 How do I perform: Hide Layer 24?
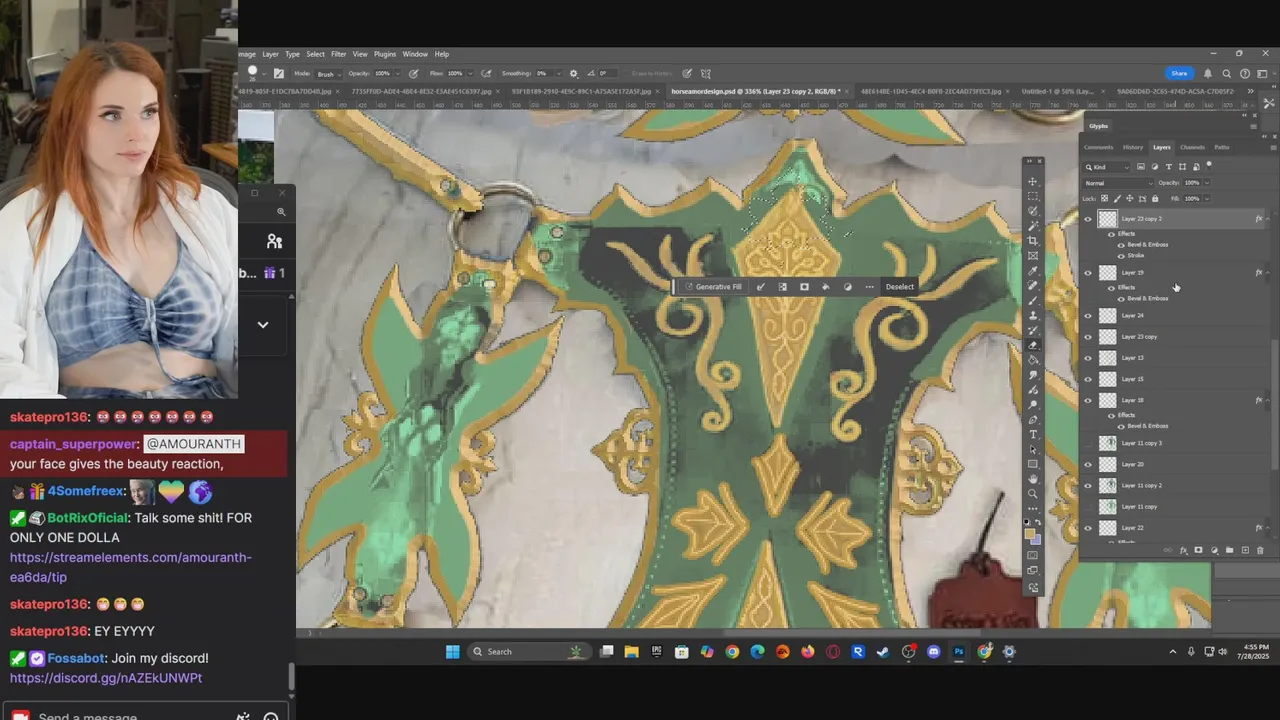pos(1088,315)
